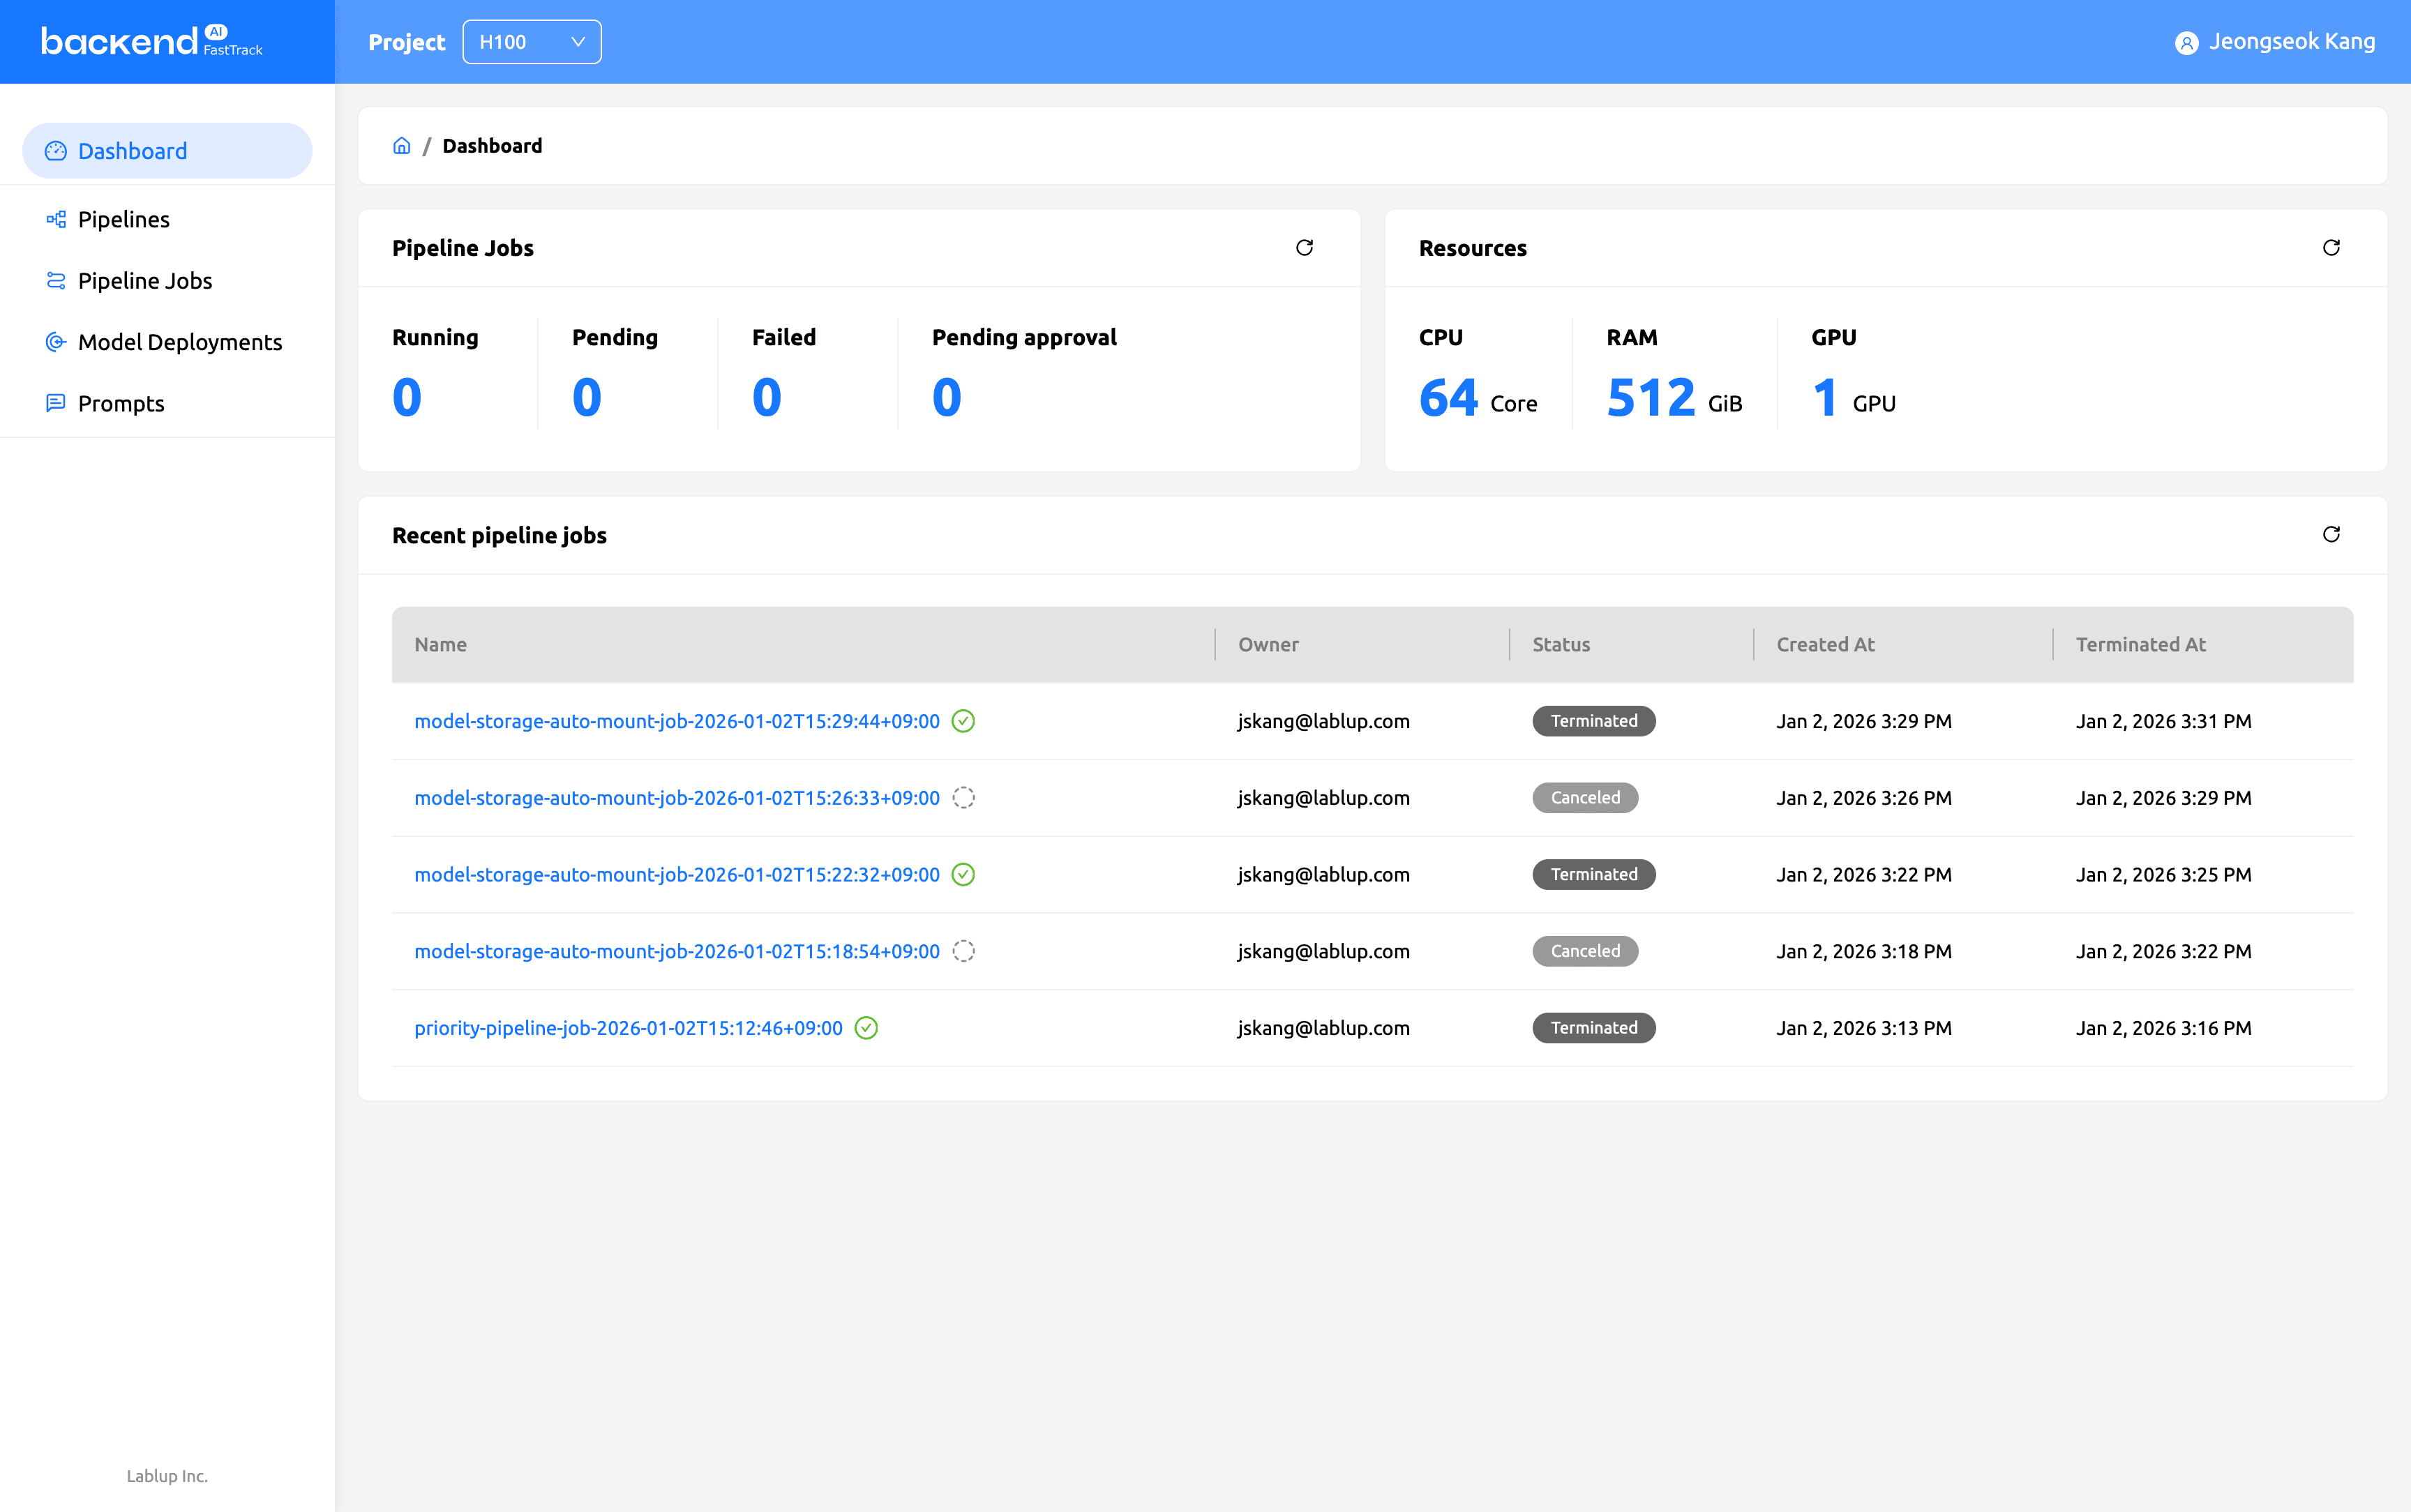Refresh the Resources panel
The width and height of the screenshot is (2411, 1512).
[x=2331, y=247]
